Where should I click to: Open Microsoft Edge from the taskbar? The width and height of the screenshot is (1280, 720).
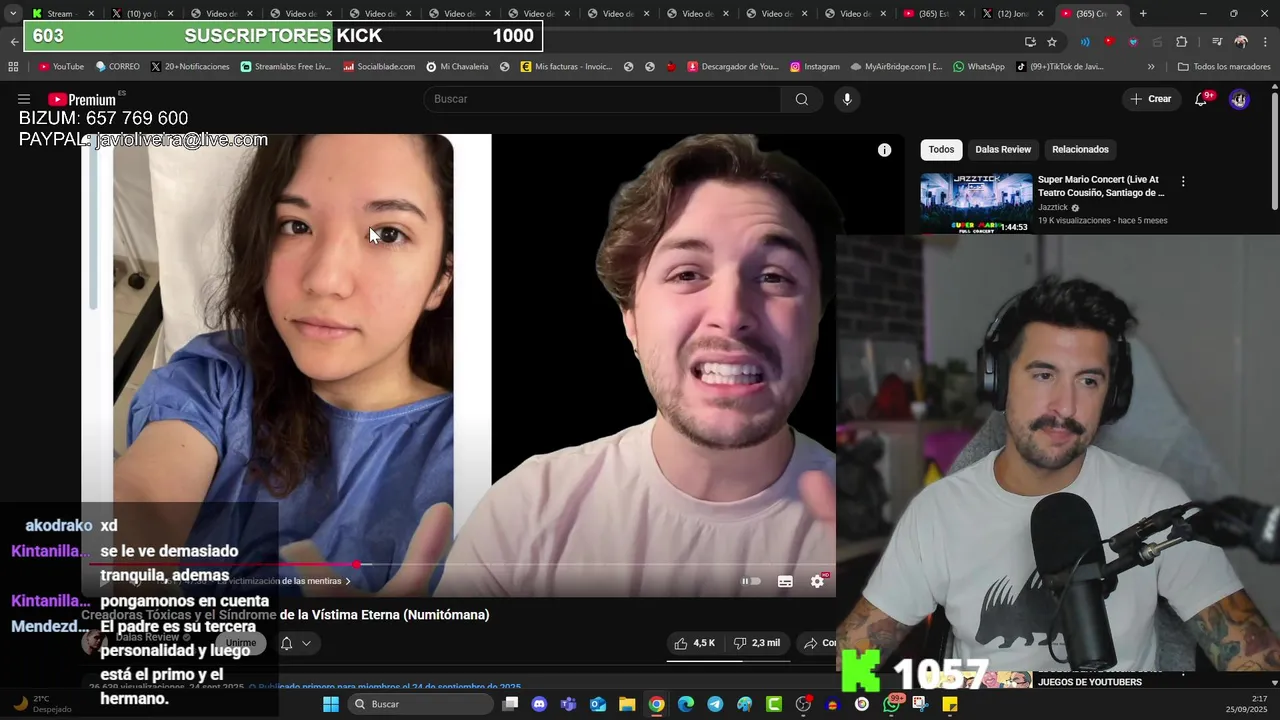click(686, 704)
